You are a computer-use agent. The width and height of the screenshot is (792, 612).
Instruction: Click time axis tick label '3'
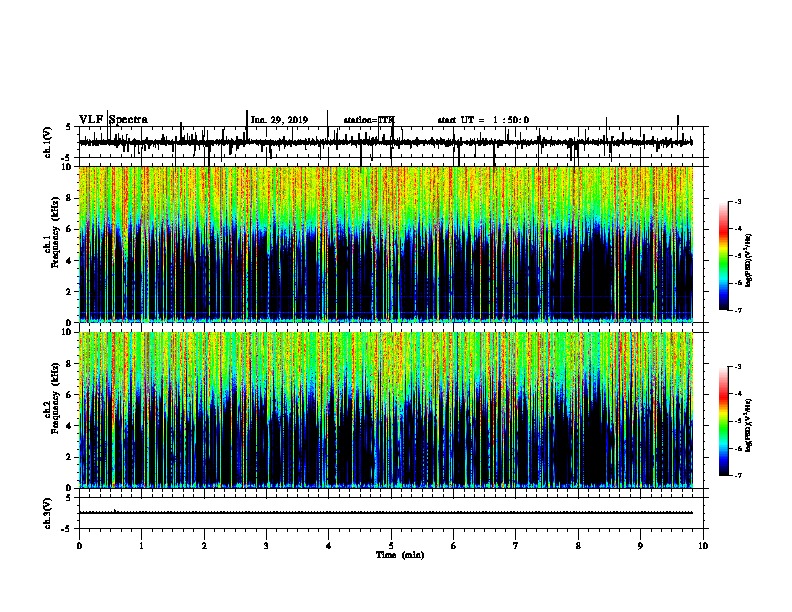[x=266, y=546]
